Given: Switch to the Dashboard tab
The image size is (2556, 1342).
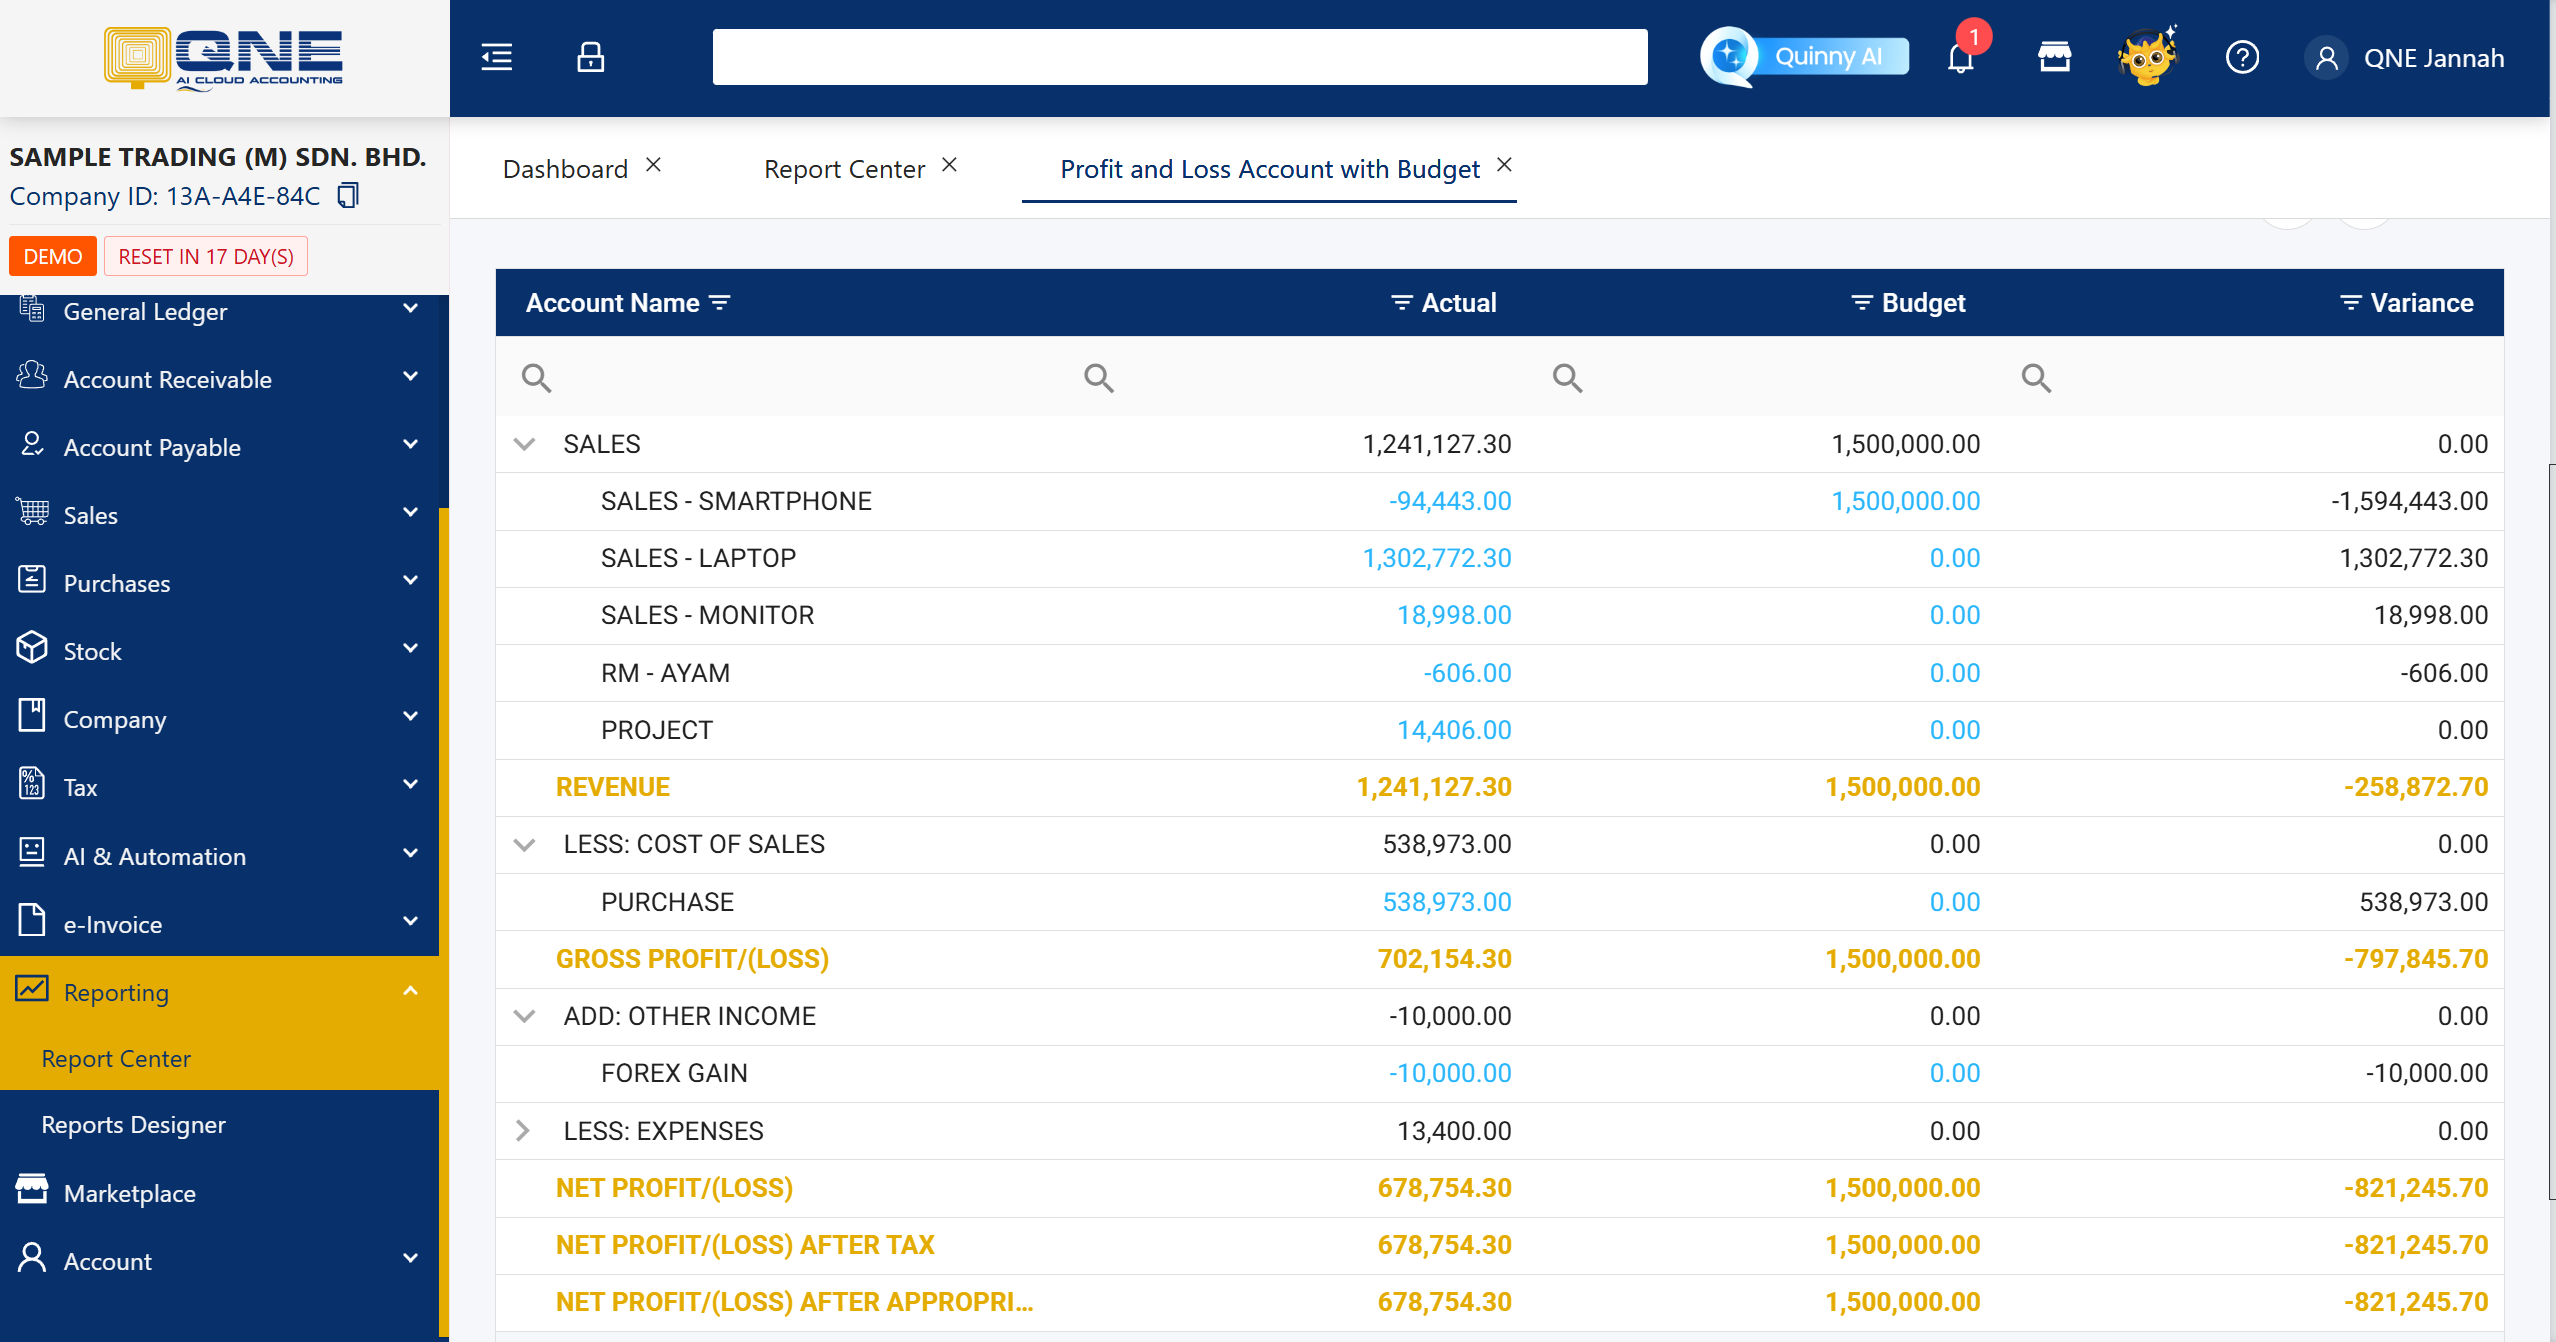Looking at the screenshot, I should [565, 169].
